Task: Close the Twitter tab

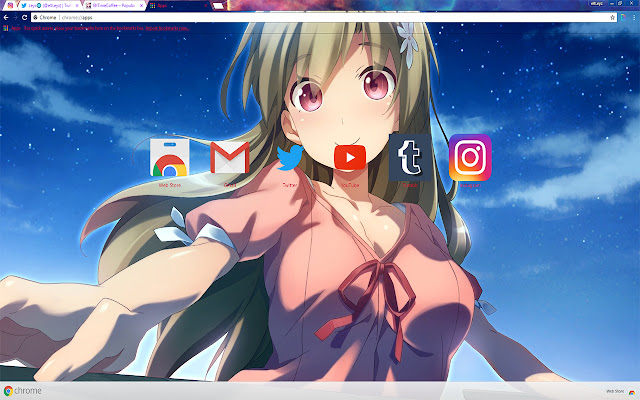Action: 77,6
